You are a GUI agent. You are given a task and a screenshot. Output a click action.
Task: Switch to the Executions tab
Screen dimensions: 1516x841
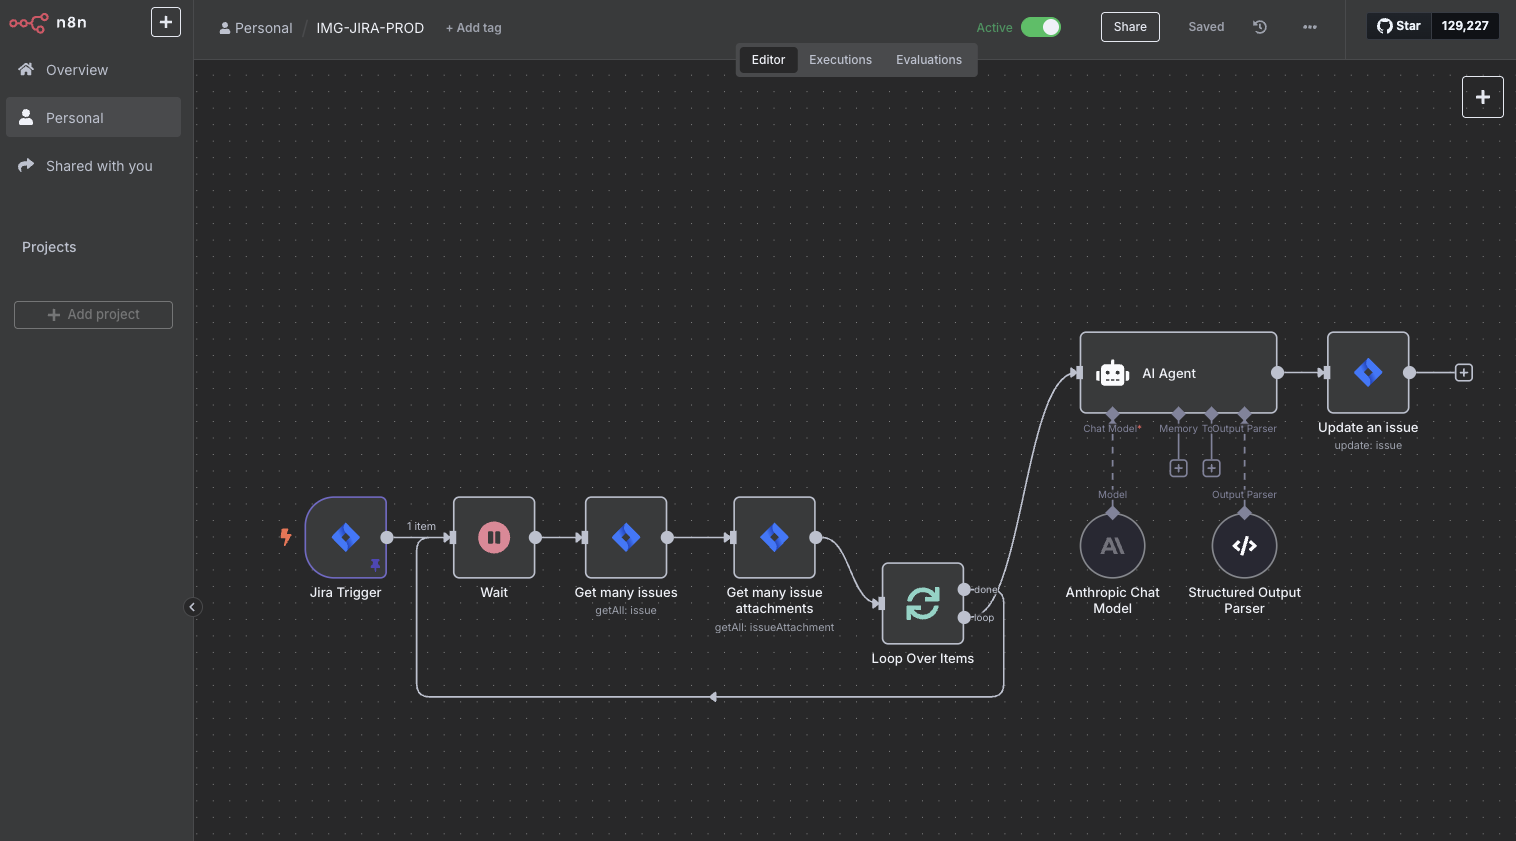pos(840,60)
